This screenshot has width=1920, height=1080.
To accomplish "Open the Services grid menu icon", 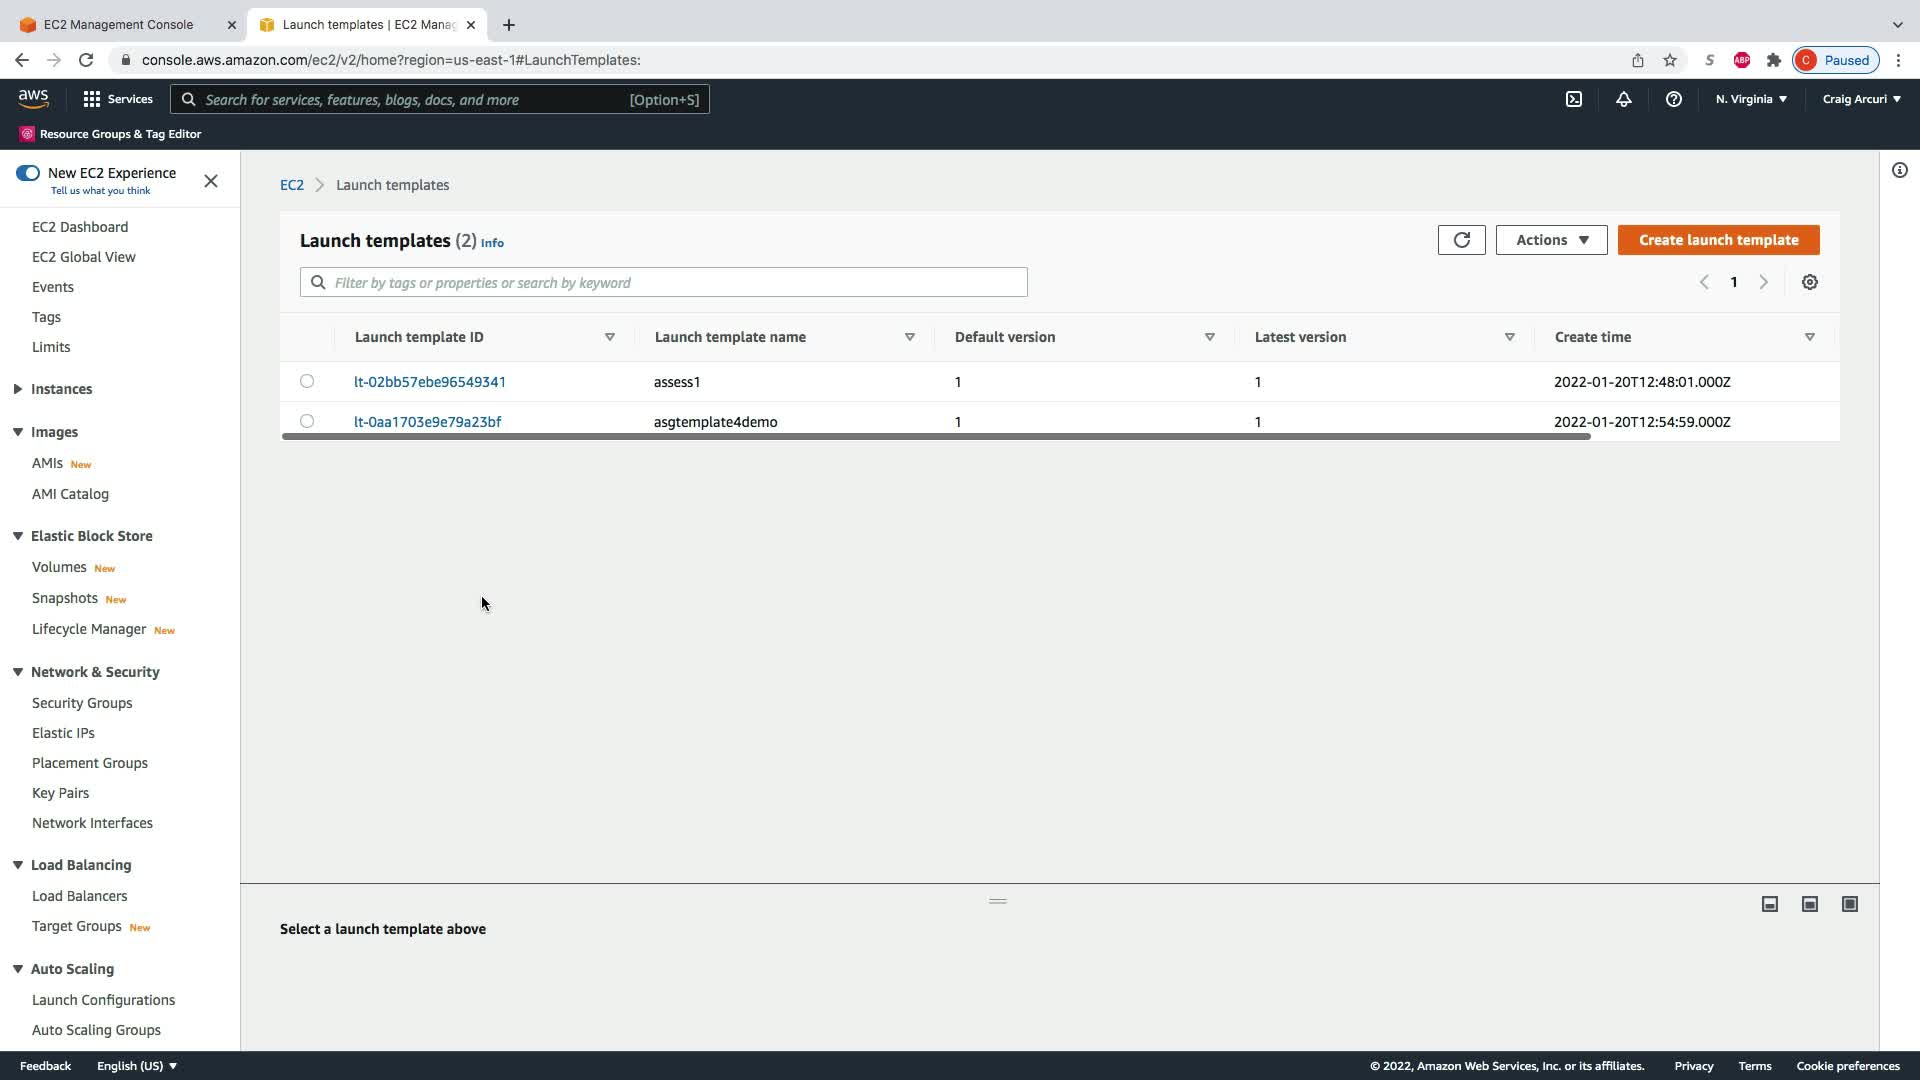I will pos(92,99).
